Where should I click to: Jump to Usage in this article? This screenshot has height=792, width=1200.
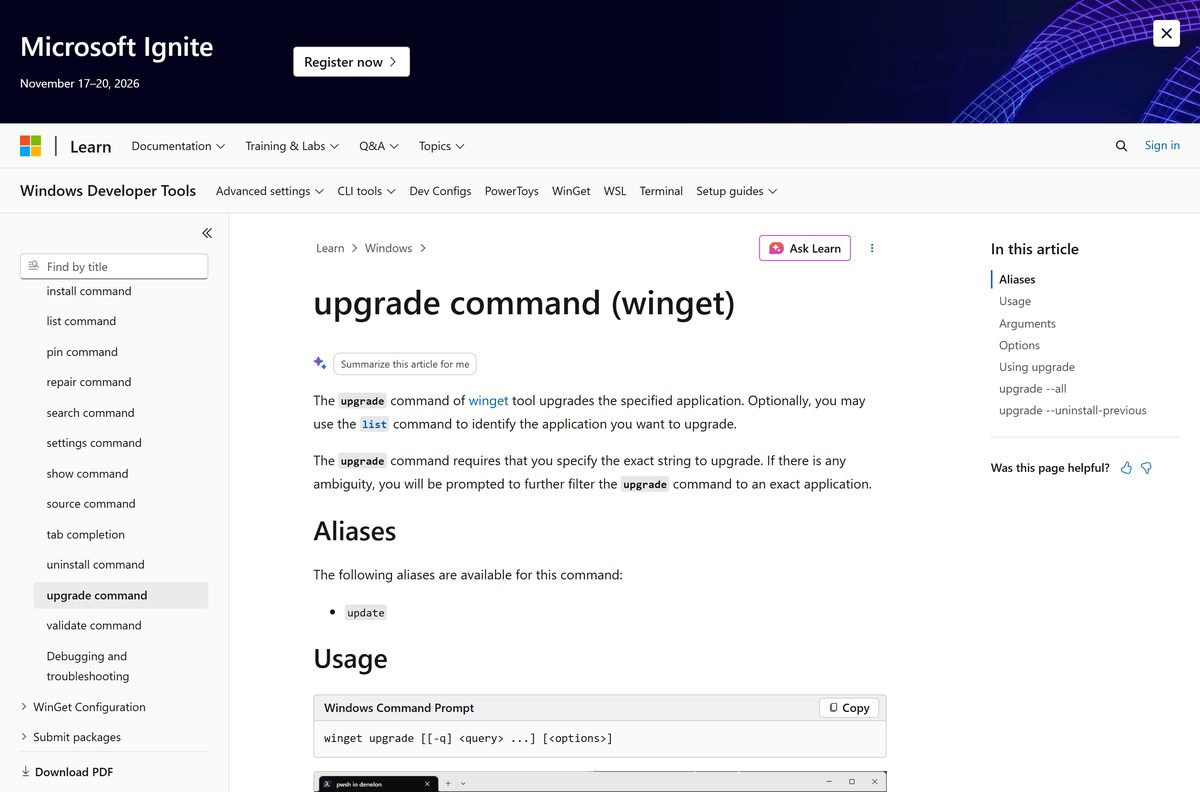[1015, 301]
